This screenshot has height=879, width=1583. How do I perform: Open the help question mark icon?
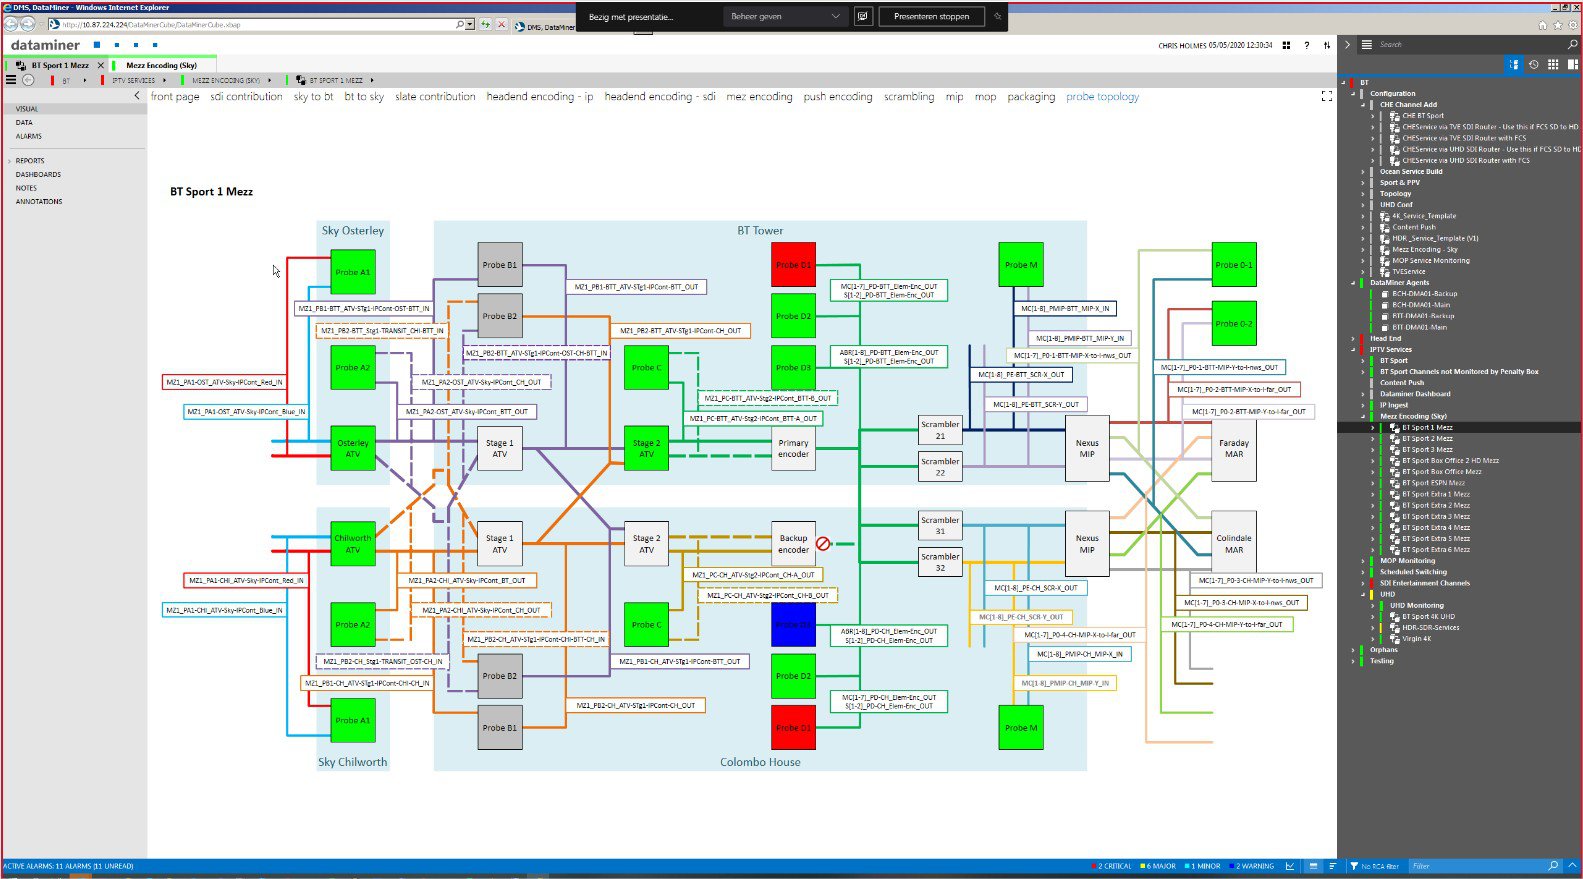point(1306,45)
